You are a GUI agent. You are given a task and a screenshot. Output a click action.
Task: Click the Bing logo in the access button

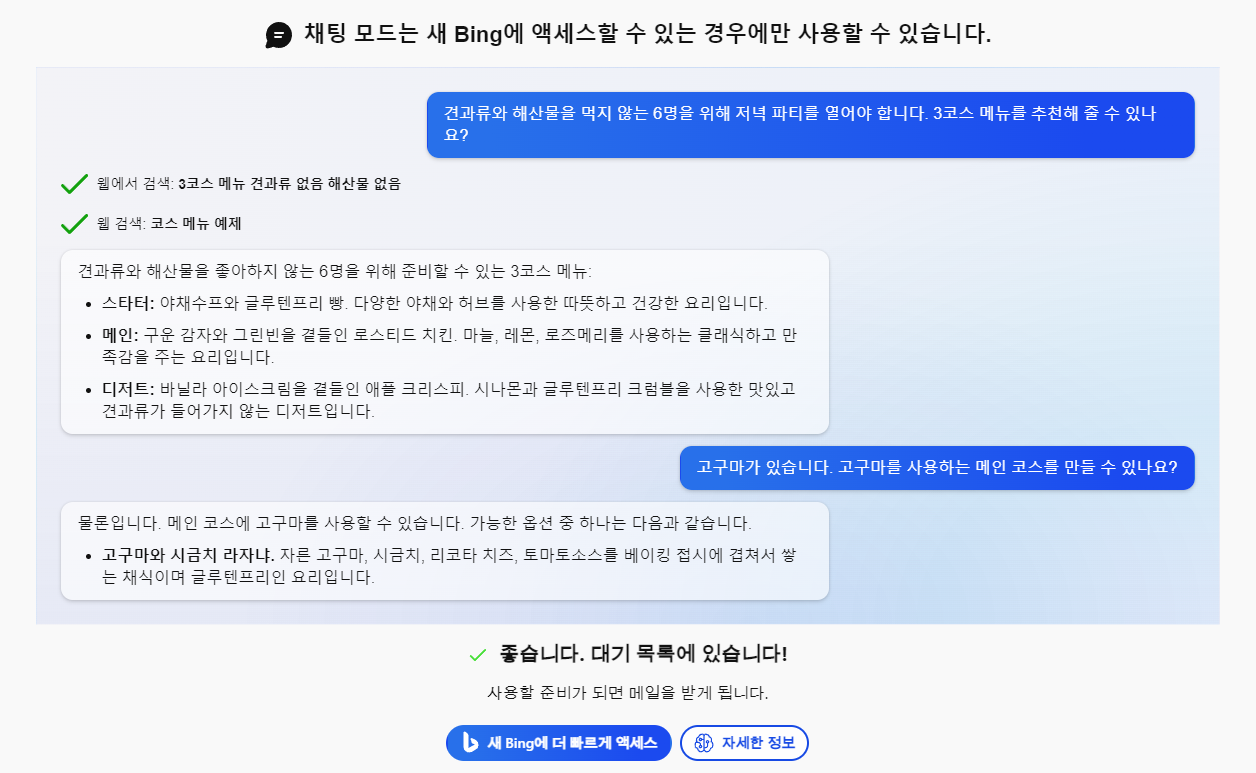tap(470, 743)
